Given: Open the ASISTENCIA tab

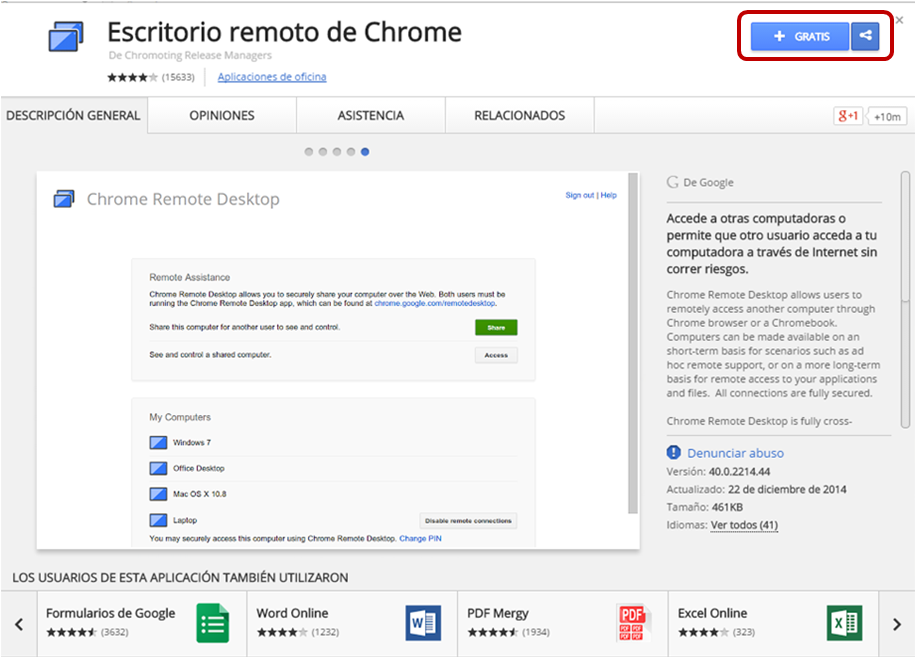Looking at the screenshot, I should pyautogui.click(x=371, y=116).
